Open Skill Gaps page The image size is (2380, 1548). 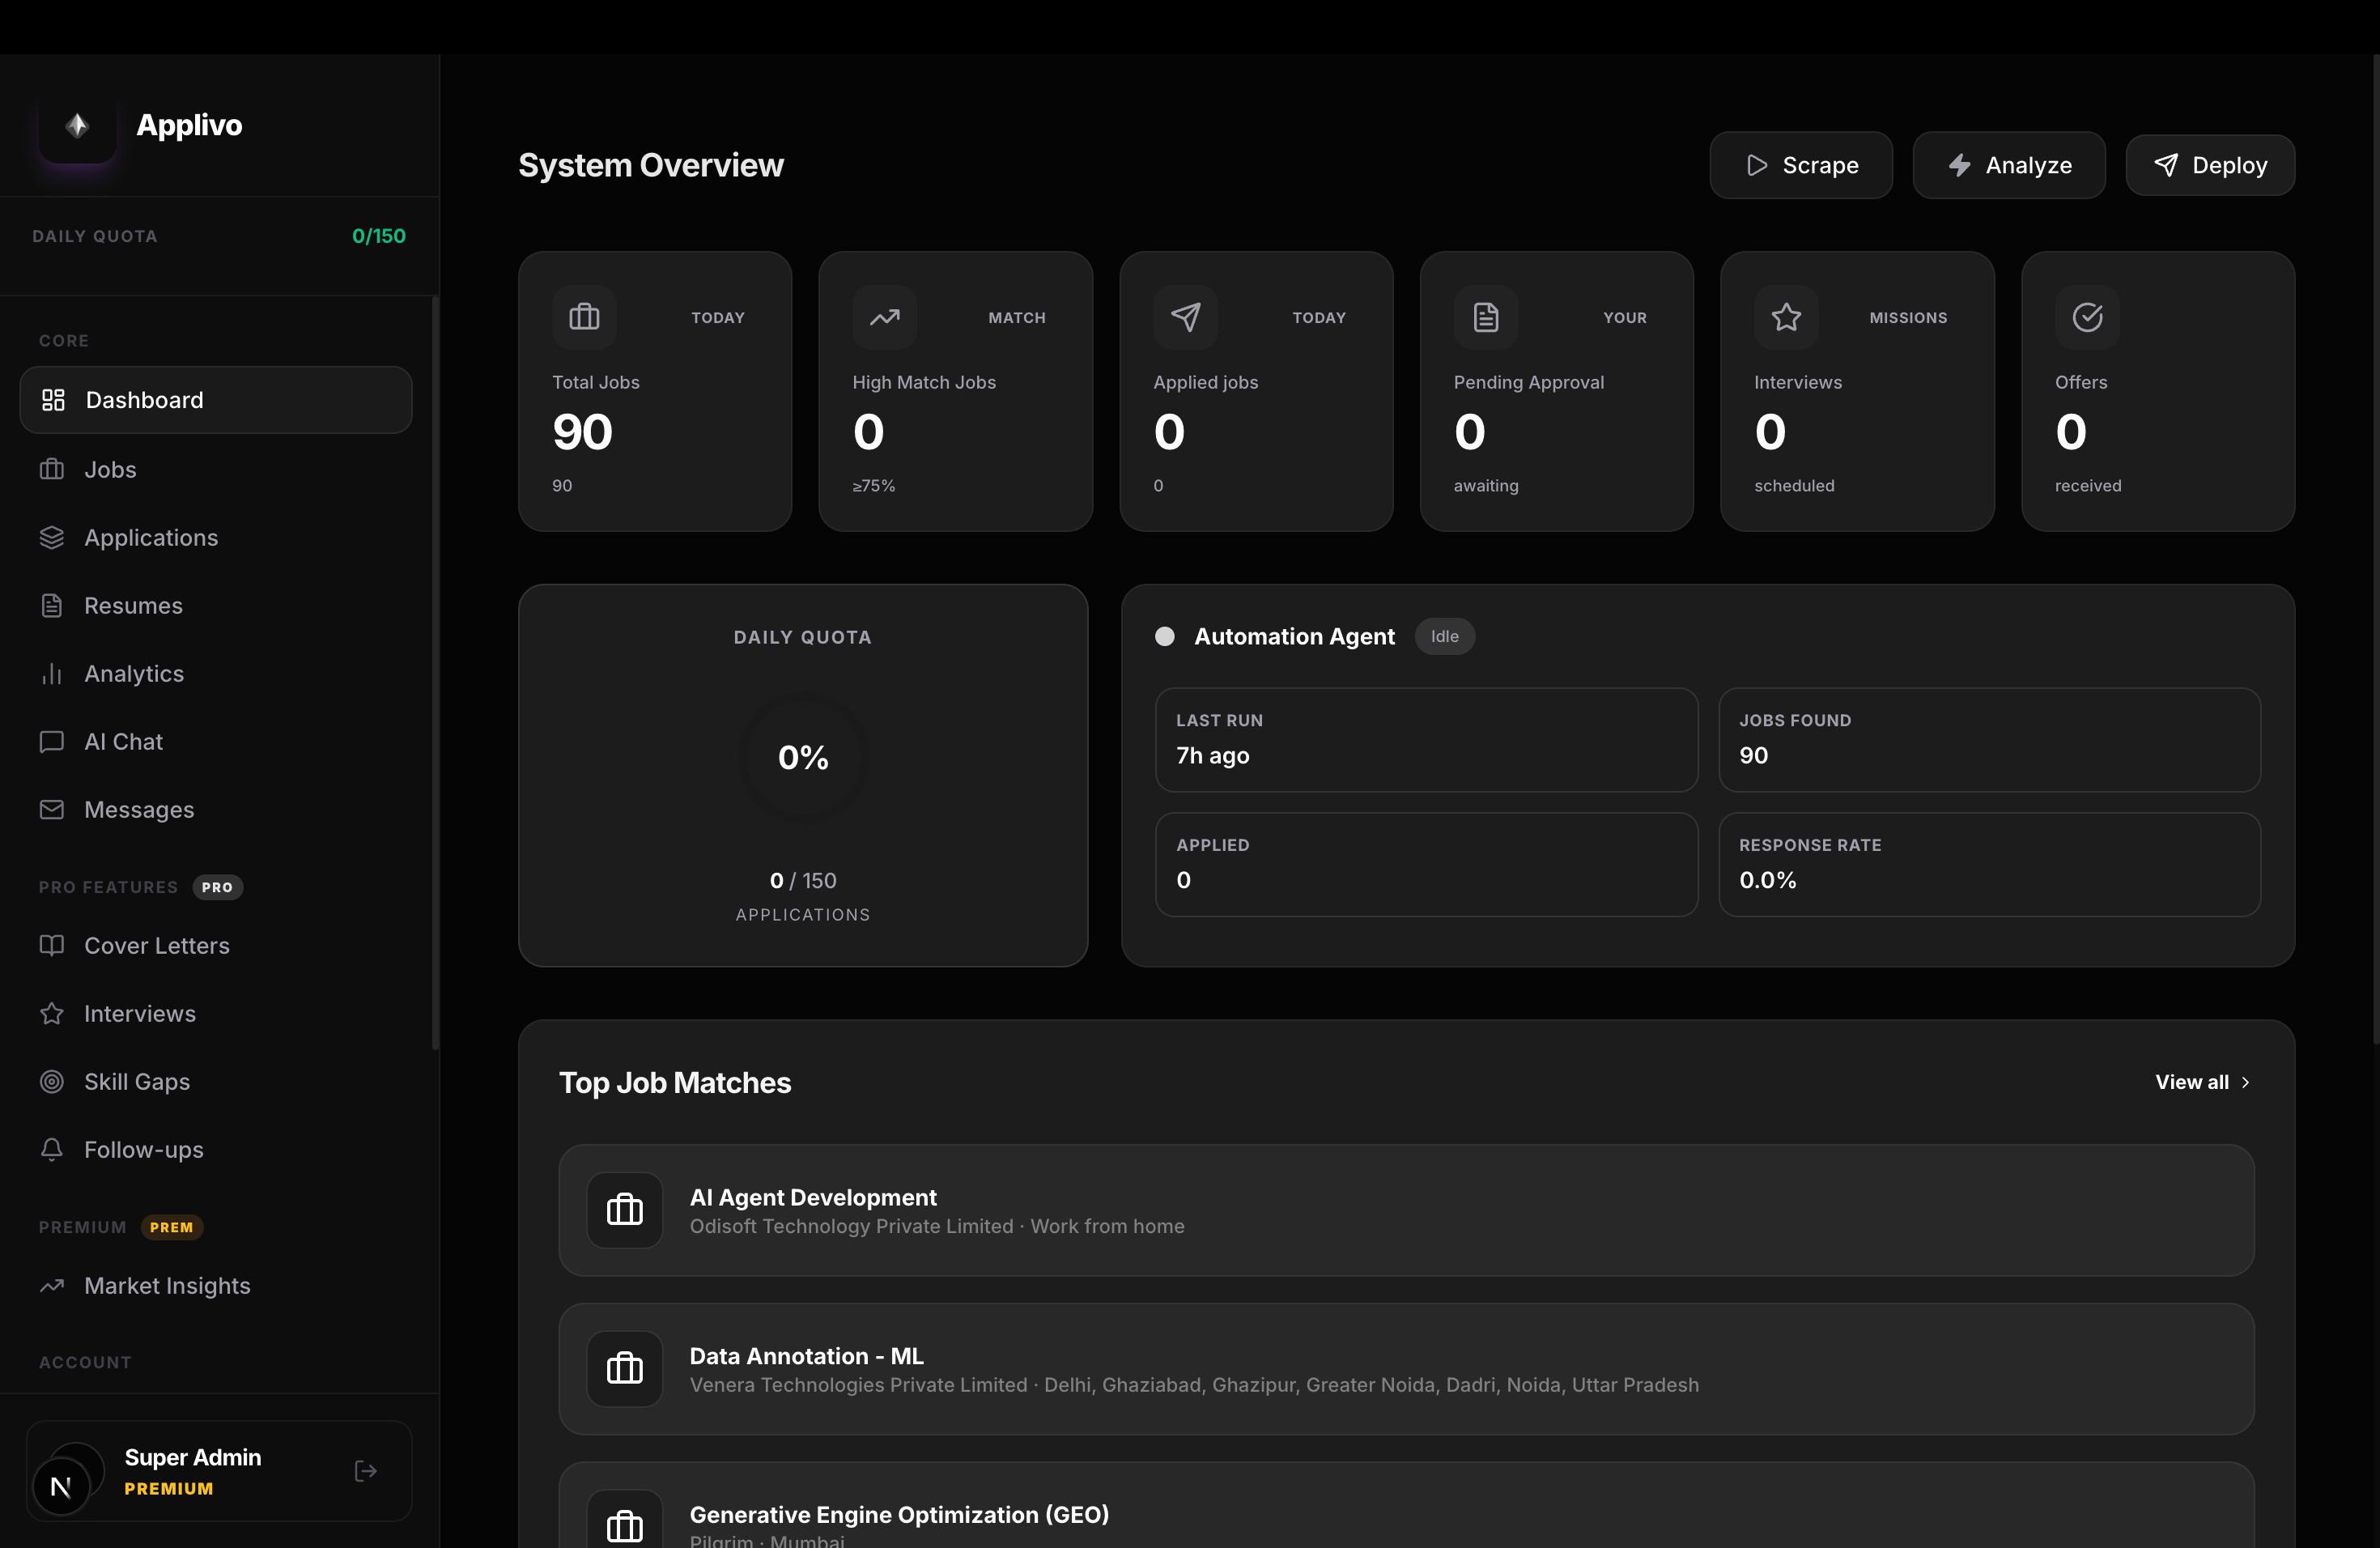216,1081
